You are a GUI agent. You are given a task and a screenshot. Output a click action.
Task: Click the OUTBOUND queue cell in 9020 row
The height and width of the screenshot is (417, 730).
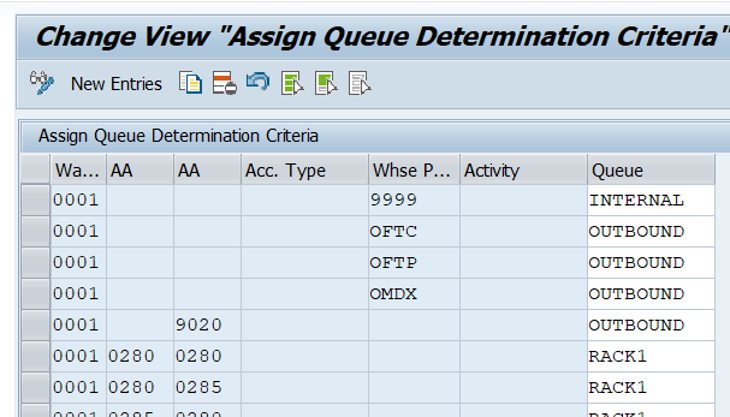[x=651, y=325]
